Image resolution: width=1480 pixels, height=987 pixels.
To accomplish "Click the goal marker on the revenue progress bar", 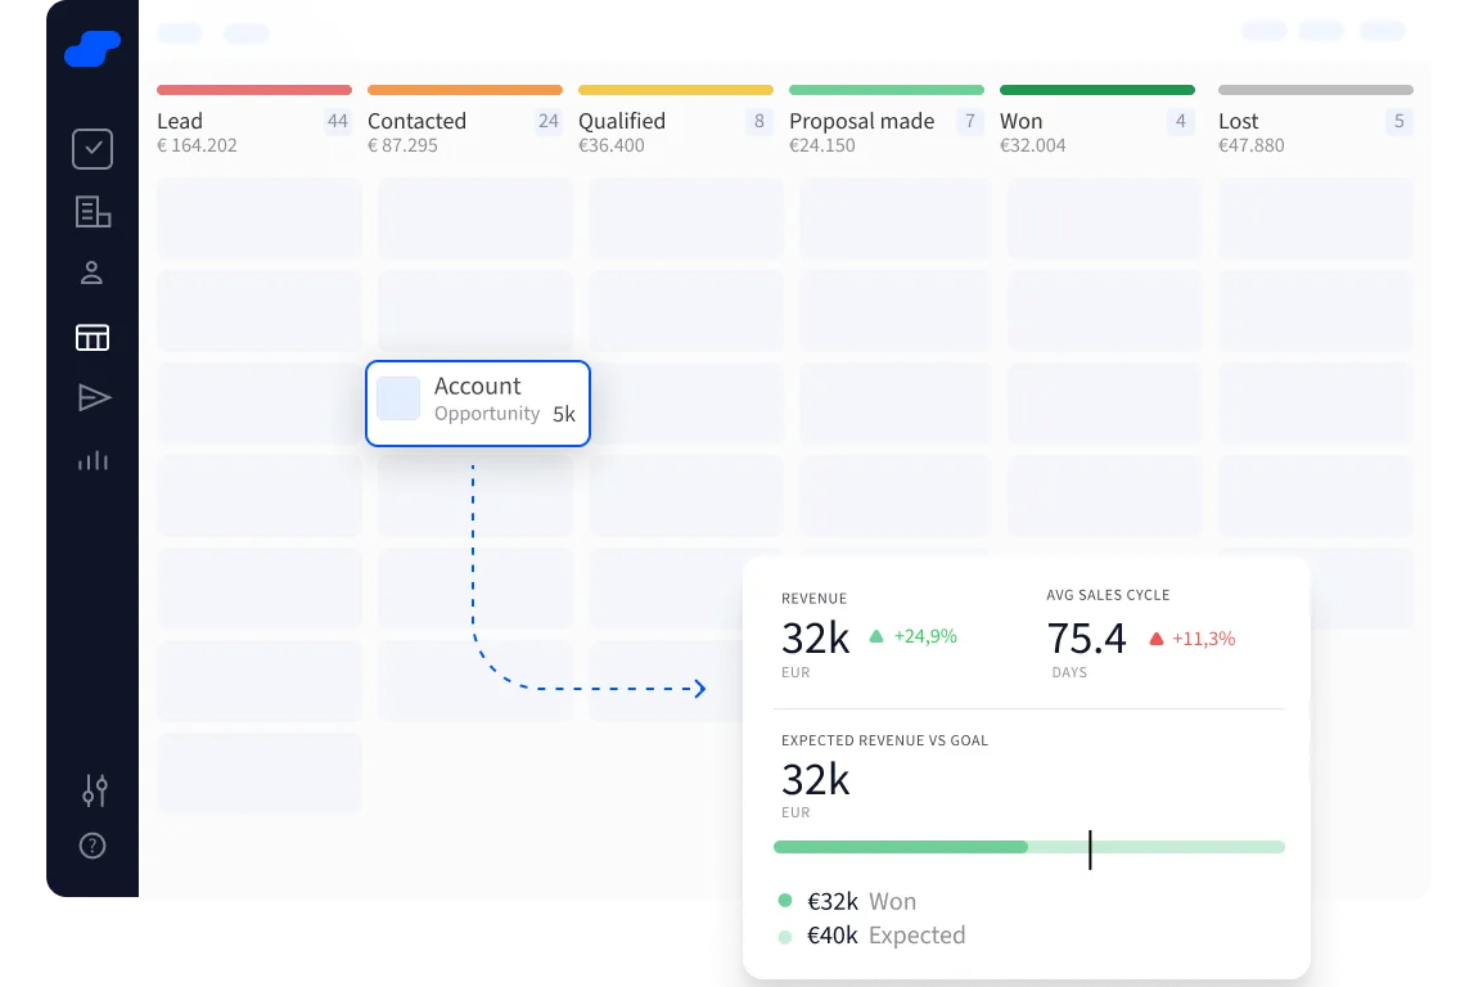I will tap(1090, 849).
